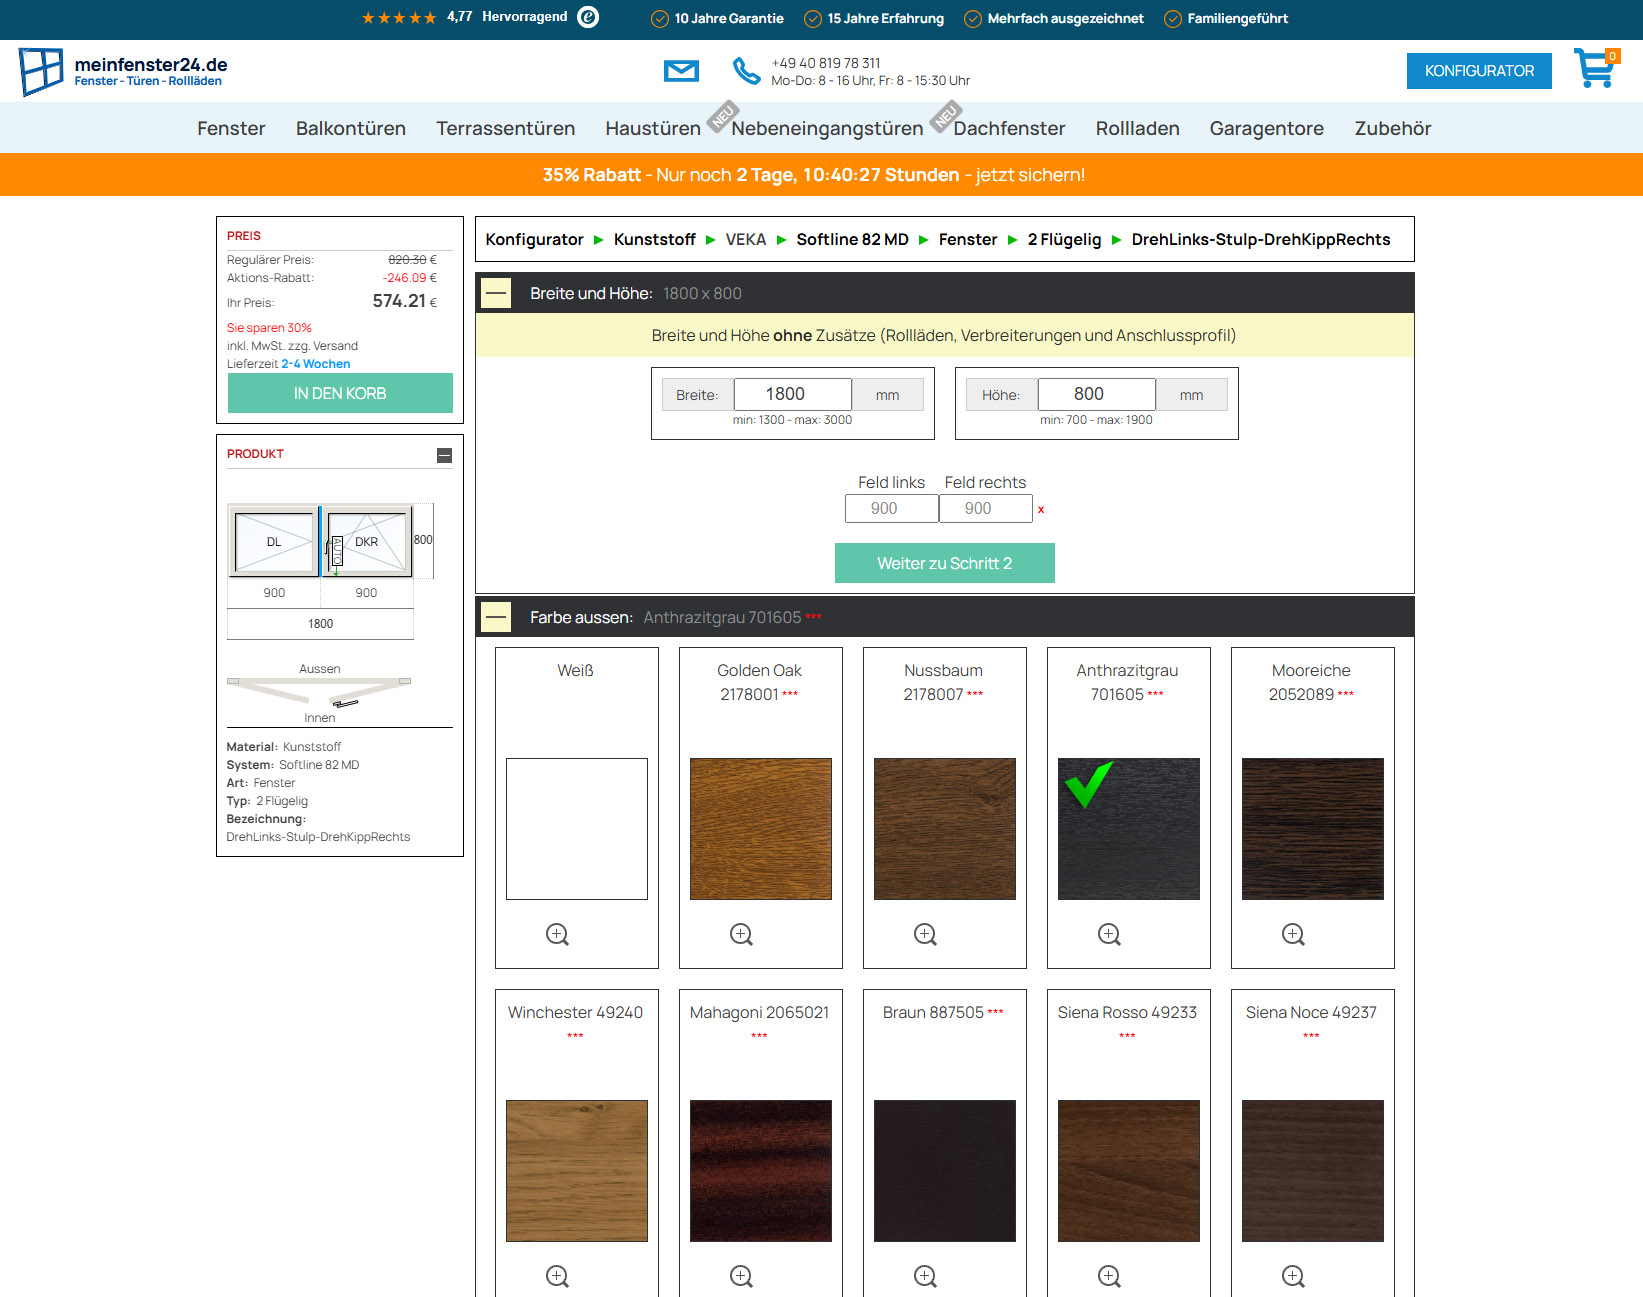
Task: Go to 2 Flügelig breadcrumb
Action: coord(1064,239)
